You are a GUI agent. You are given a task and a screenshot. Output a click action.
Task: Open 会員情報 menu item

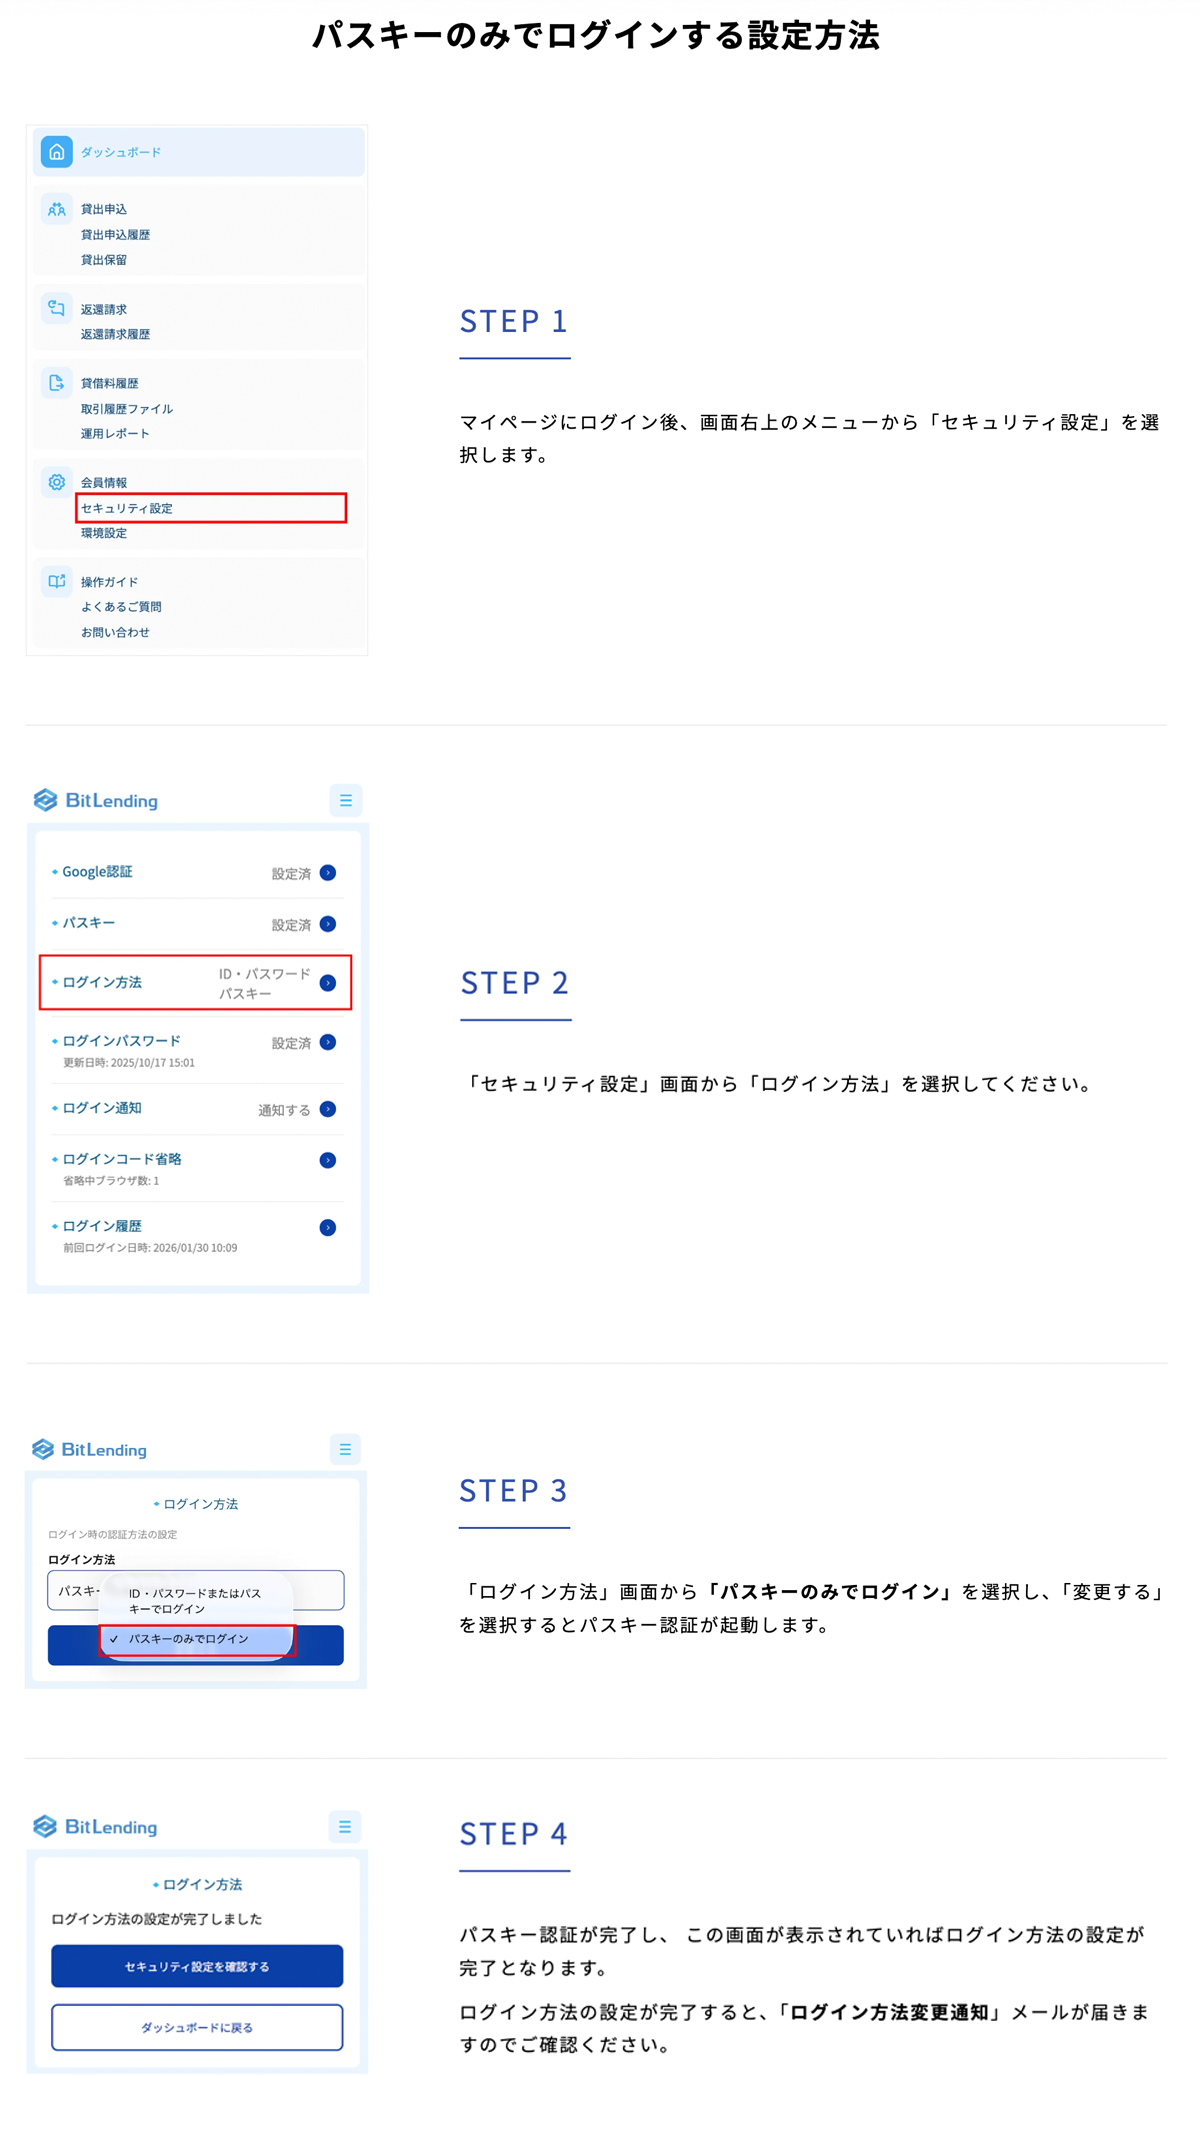[x=103, y=482]
